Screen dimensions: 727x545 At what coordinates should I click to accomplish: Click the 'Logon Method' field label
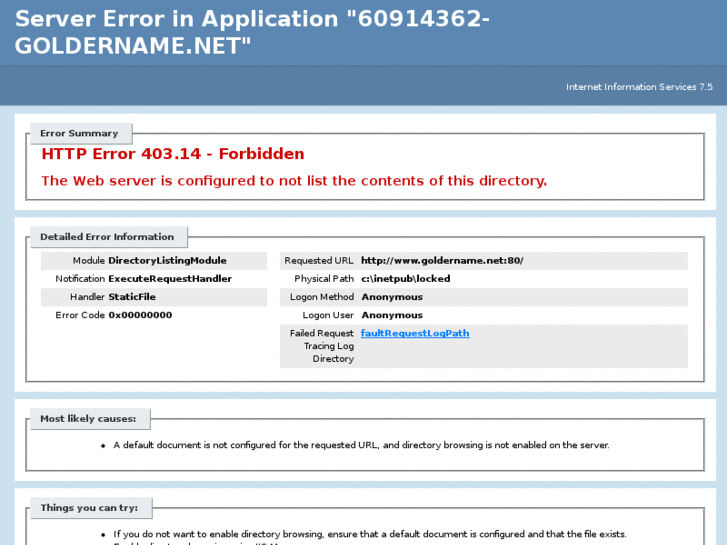click(x=322, y=297)
